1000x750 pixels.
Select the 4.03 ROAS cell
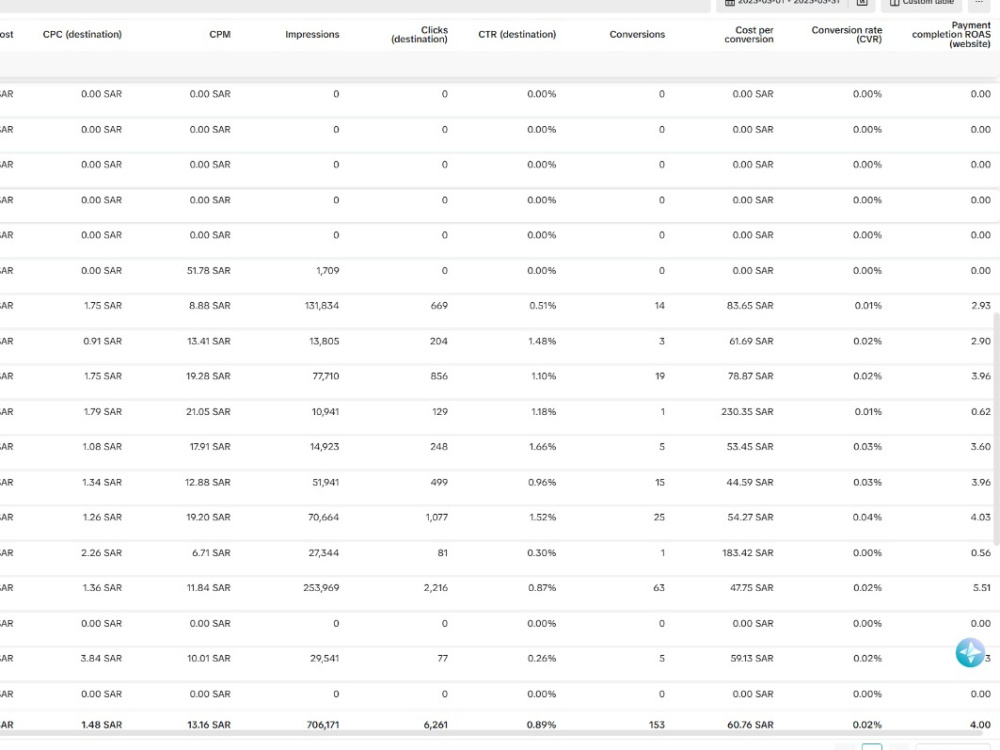tap(981, 518)
